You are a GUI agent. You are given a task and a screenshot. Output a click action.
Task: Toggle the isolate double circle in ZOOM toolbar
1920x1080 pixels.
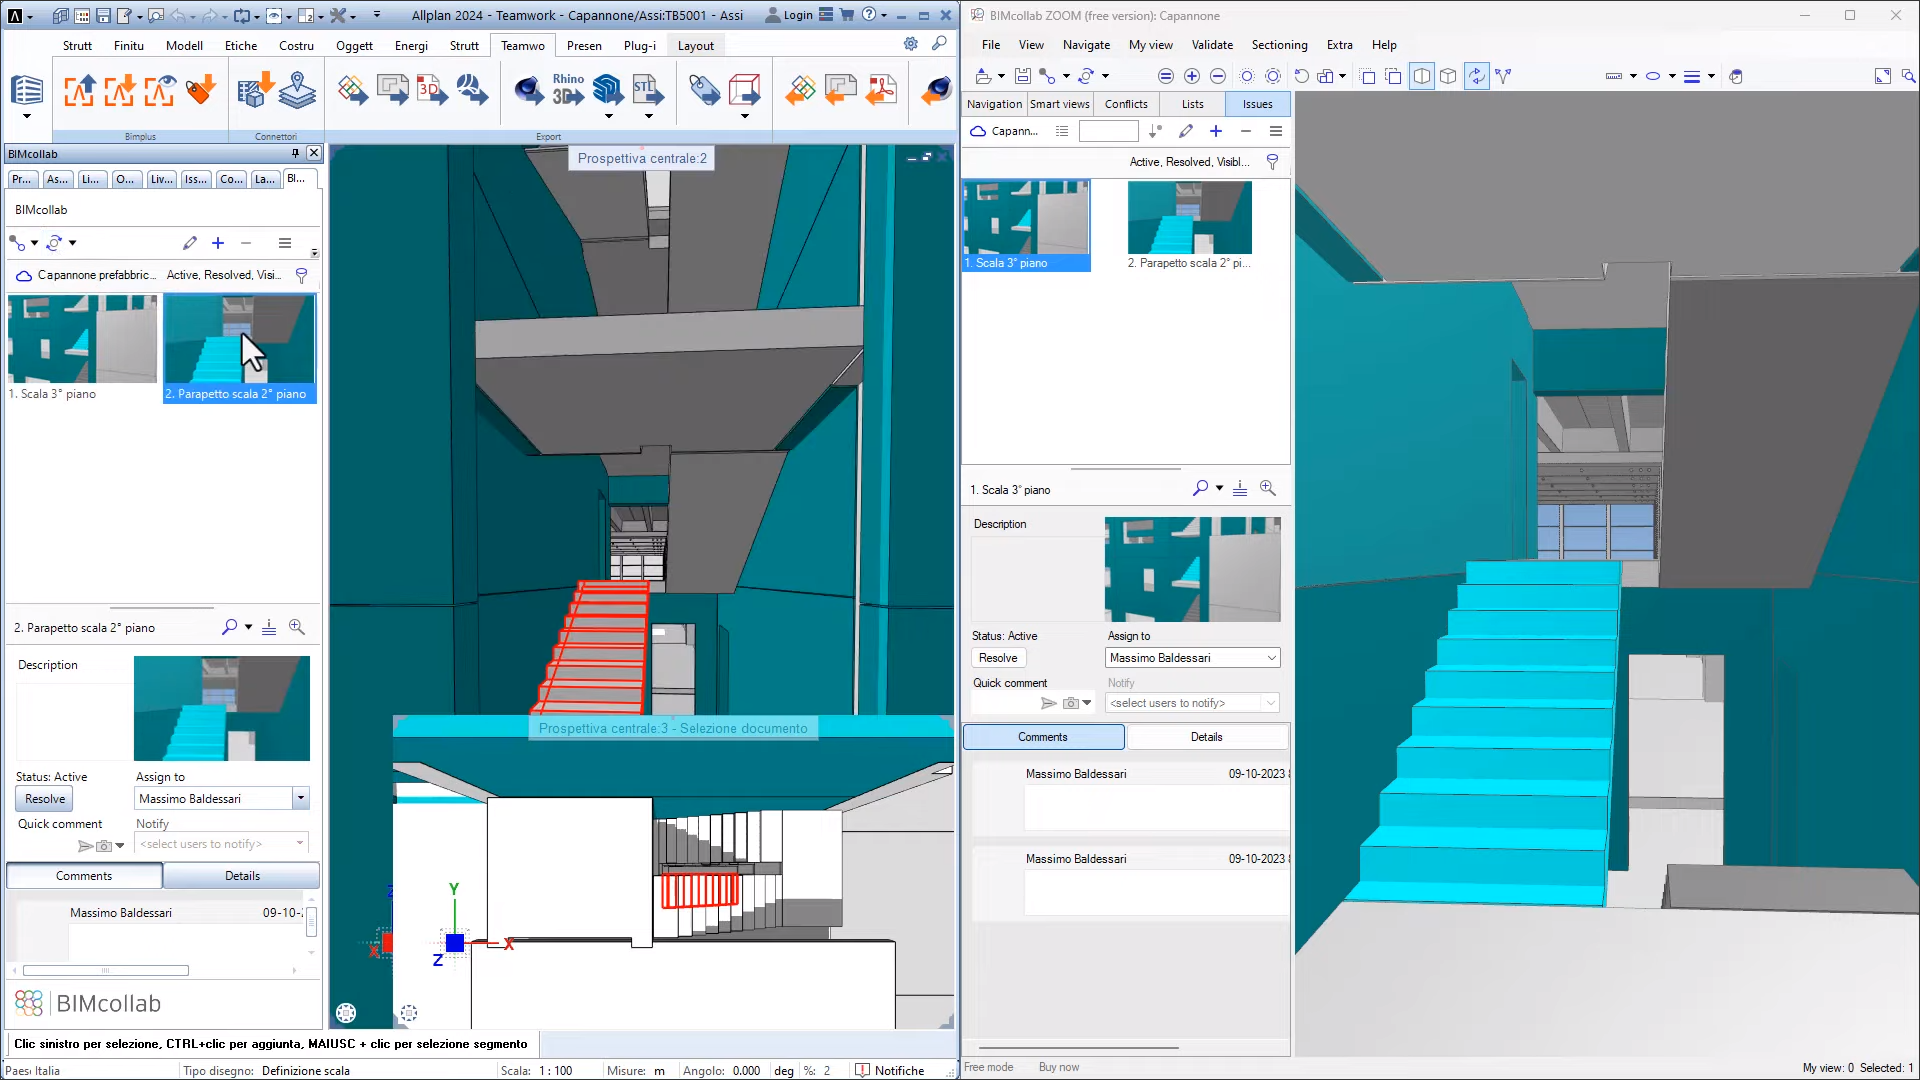[x=1273, y=76]
